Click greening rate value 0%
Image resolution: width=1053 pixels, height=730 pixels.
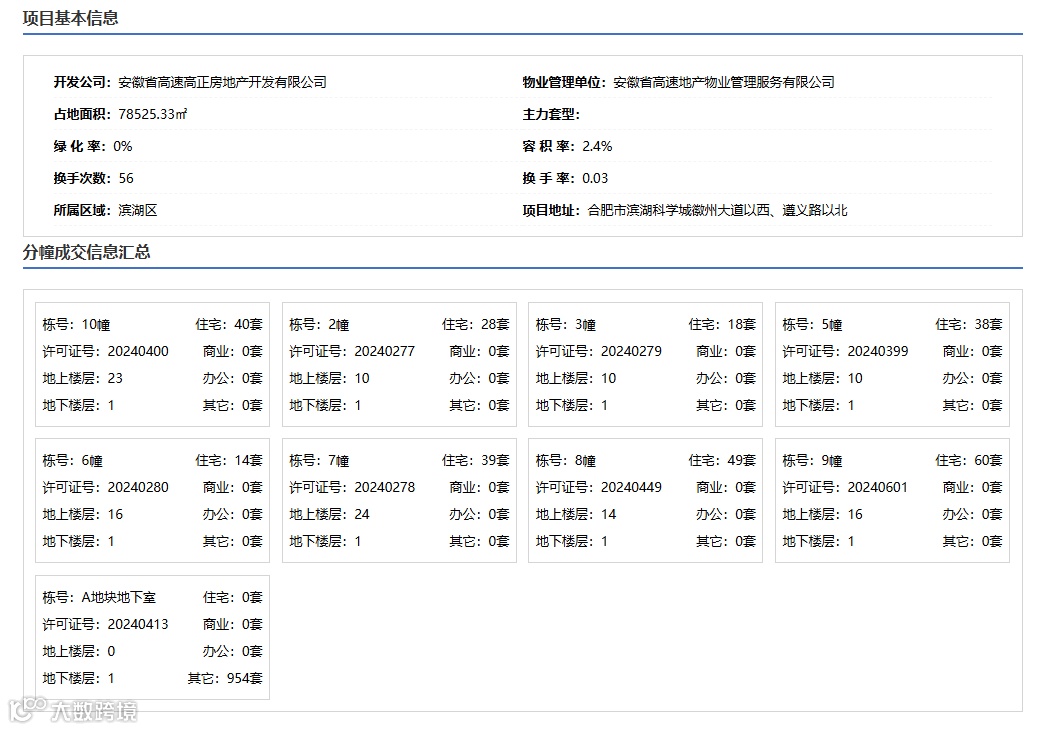[123, 146]
